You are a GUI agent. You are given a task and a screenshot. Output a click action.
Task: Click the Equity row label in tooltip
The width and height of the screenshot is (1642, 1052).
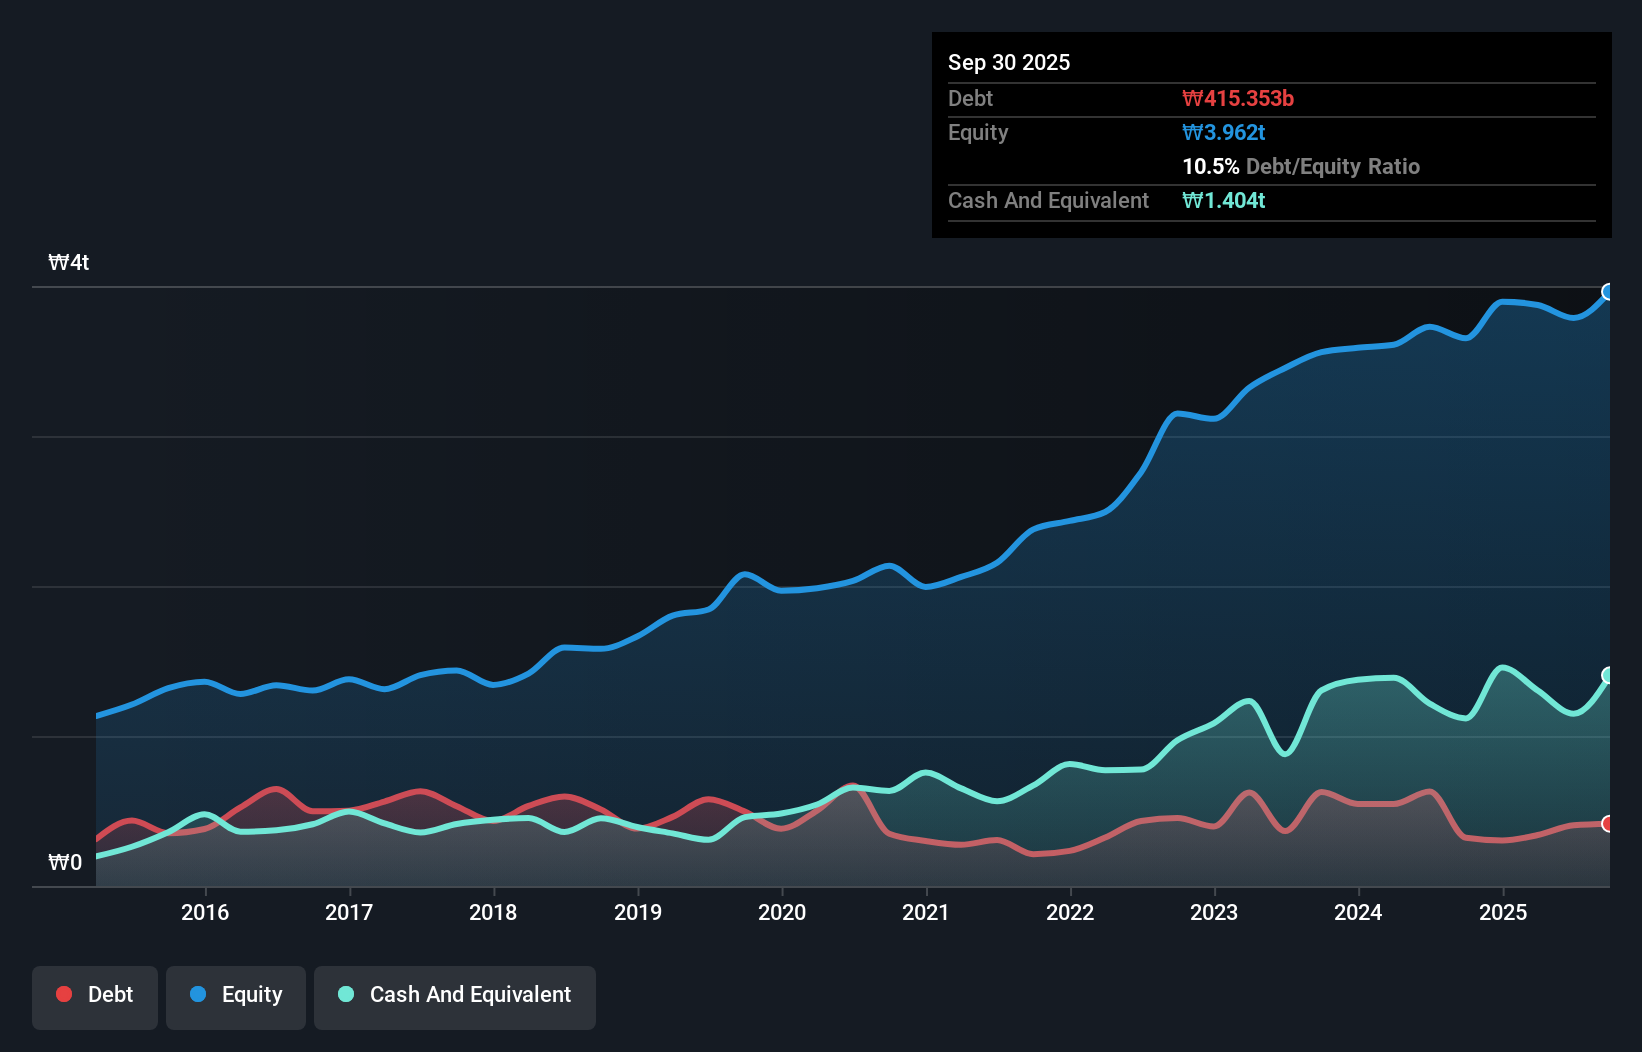[x=978, y=132]
